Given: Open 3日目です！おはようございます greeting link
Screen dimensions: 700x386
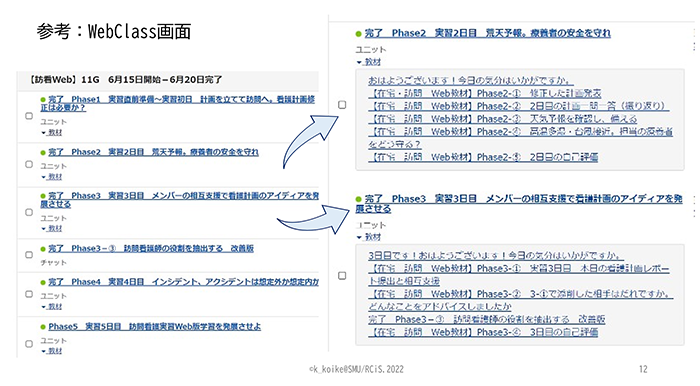Looking at the screenshot, I should 496,255.
